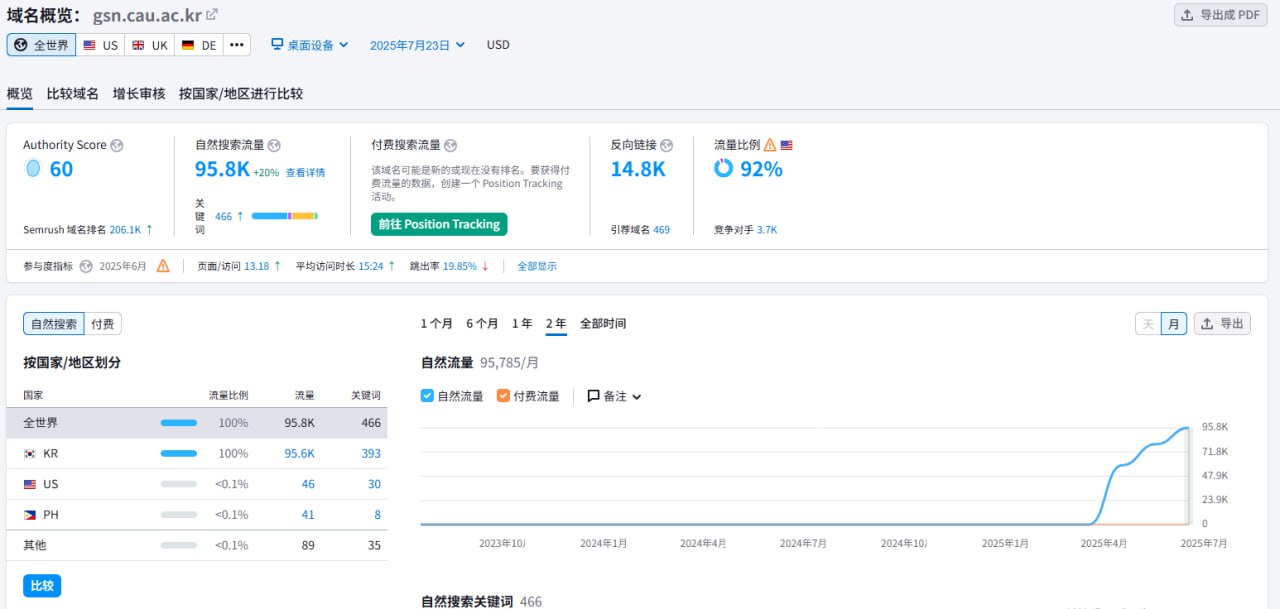The image size is (1280, 609).
Task: Open the 2025年7月23日 date dropdown
Action: pyautogui.click(x=417, y=45)
